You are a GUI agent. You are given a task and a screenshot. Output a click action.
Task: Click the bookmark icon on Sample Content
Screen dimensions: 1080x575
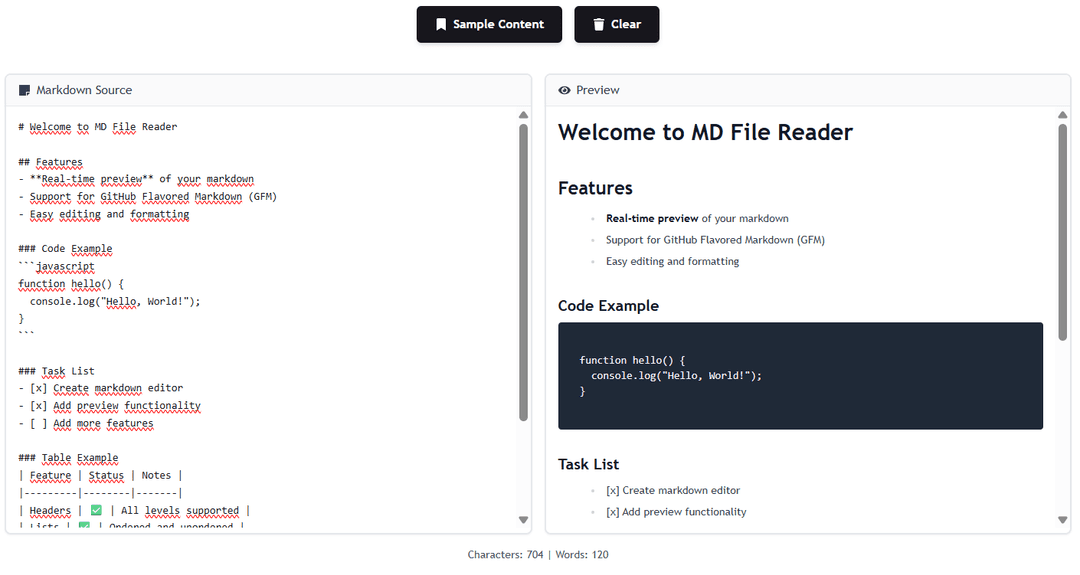pos(440,24)
